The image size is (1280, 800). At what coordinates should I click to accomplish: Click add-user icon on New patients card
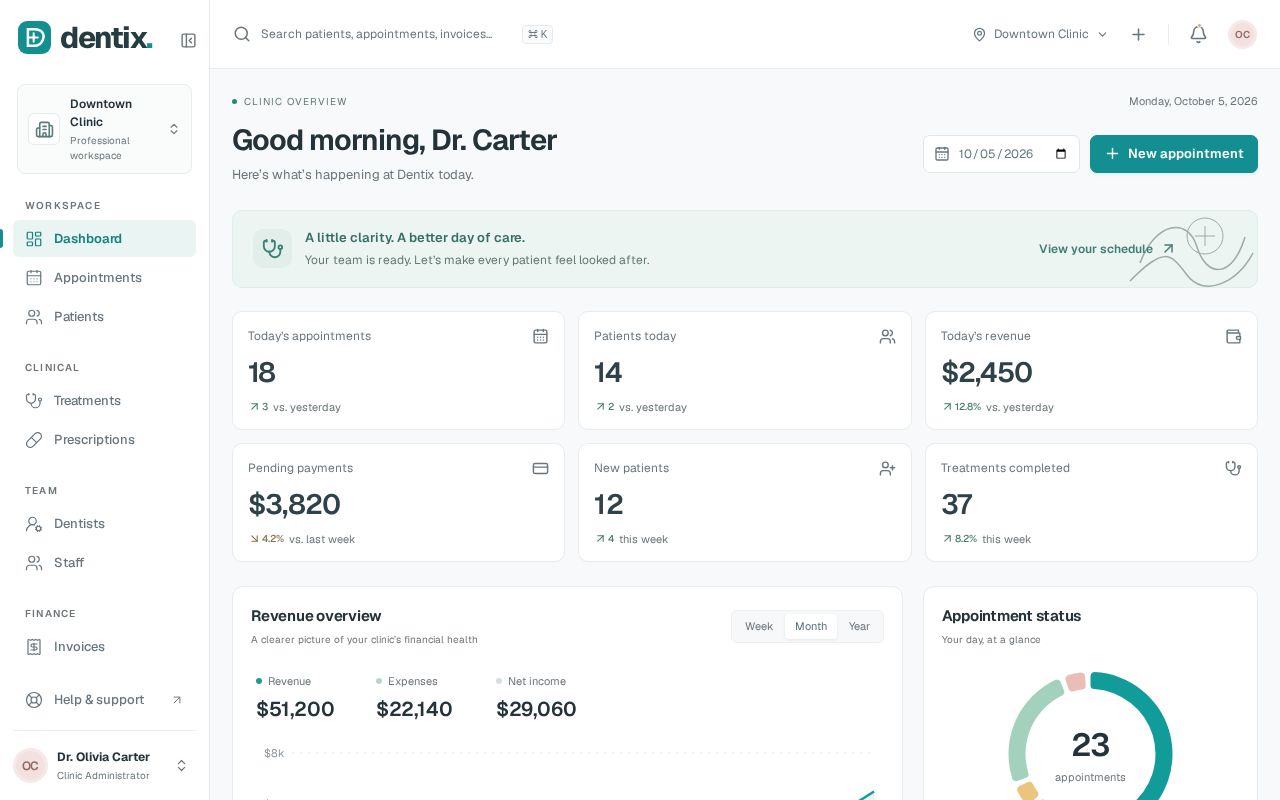click(887, 468)
